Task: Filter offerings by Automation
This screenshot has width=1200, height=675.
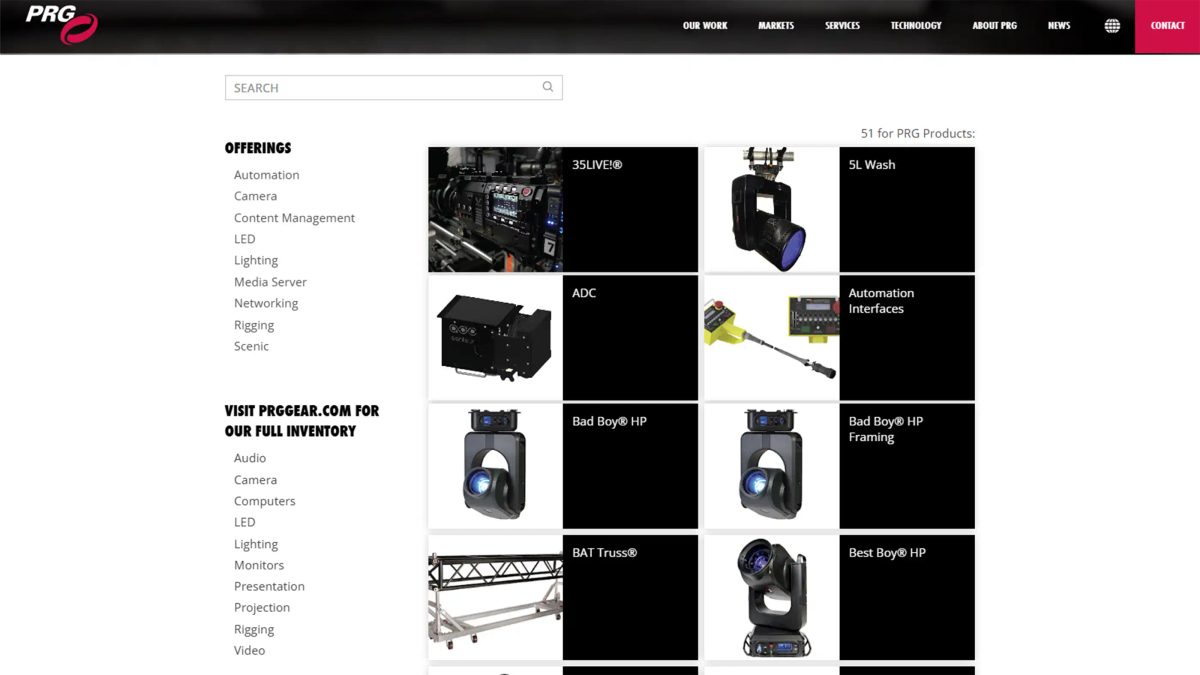Action: click(266, 175)
